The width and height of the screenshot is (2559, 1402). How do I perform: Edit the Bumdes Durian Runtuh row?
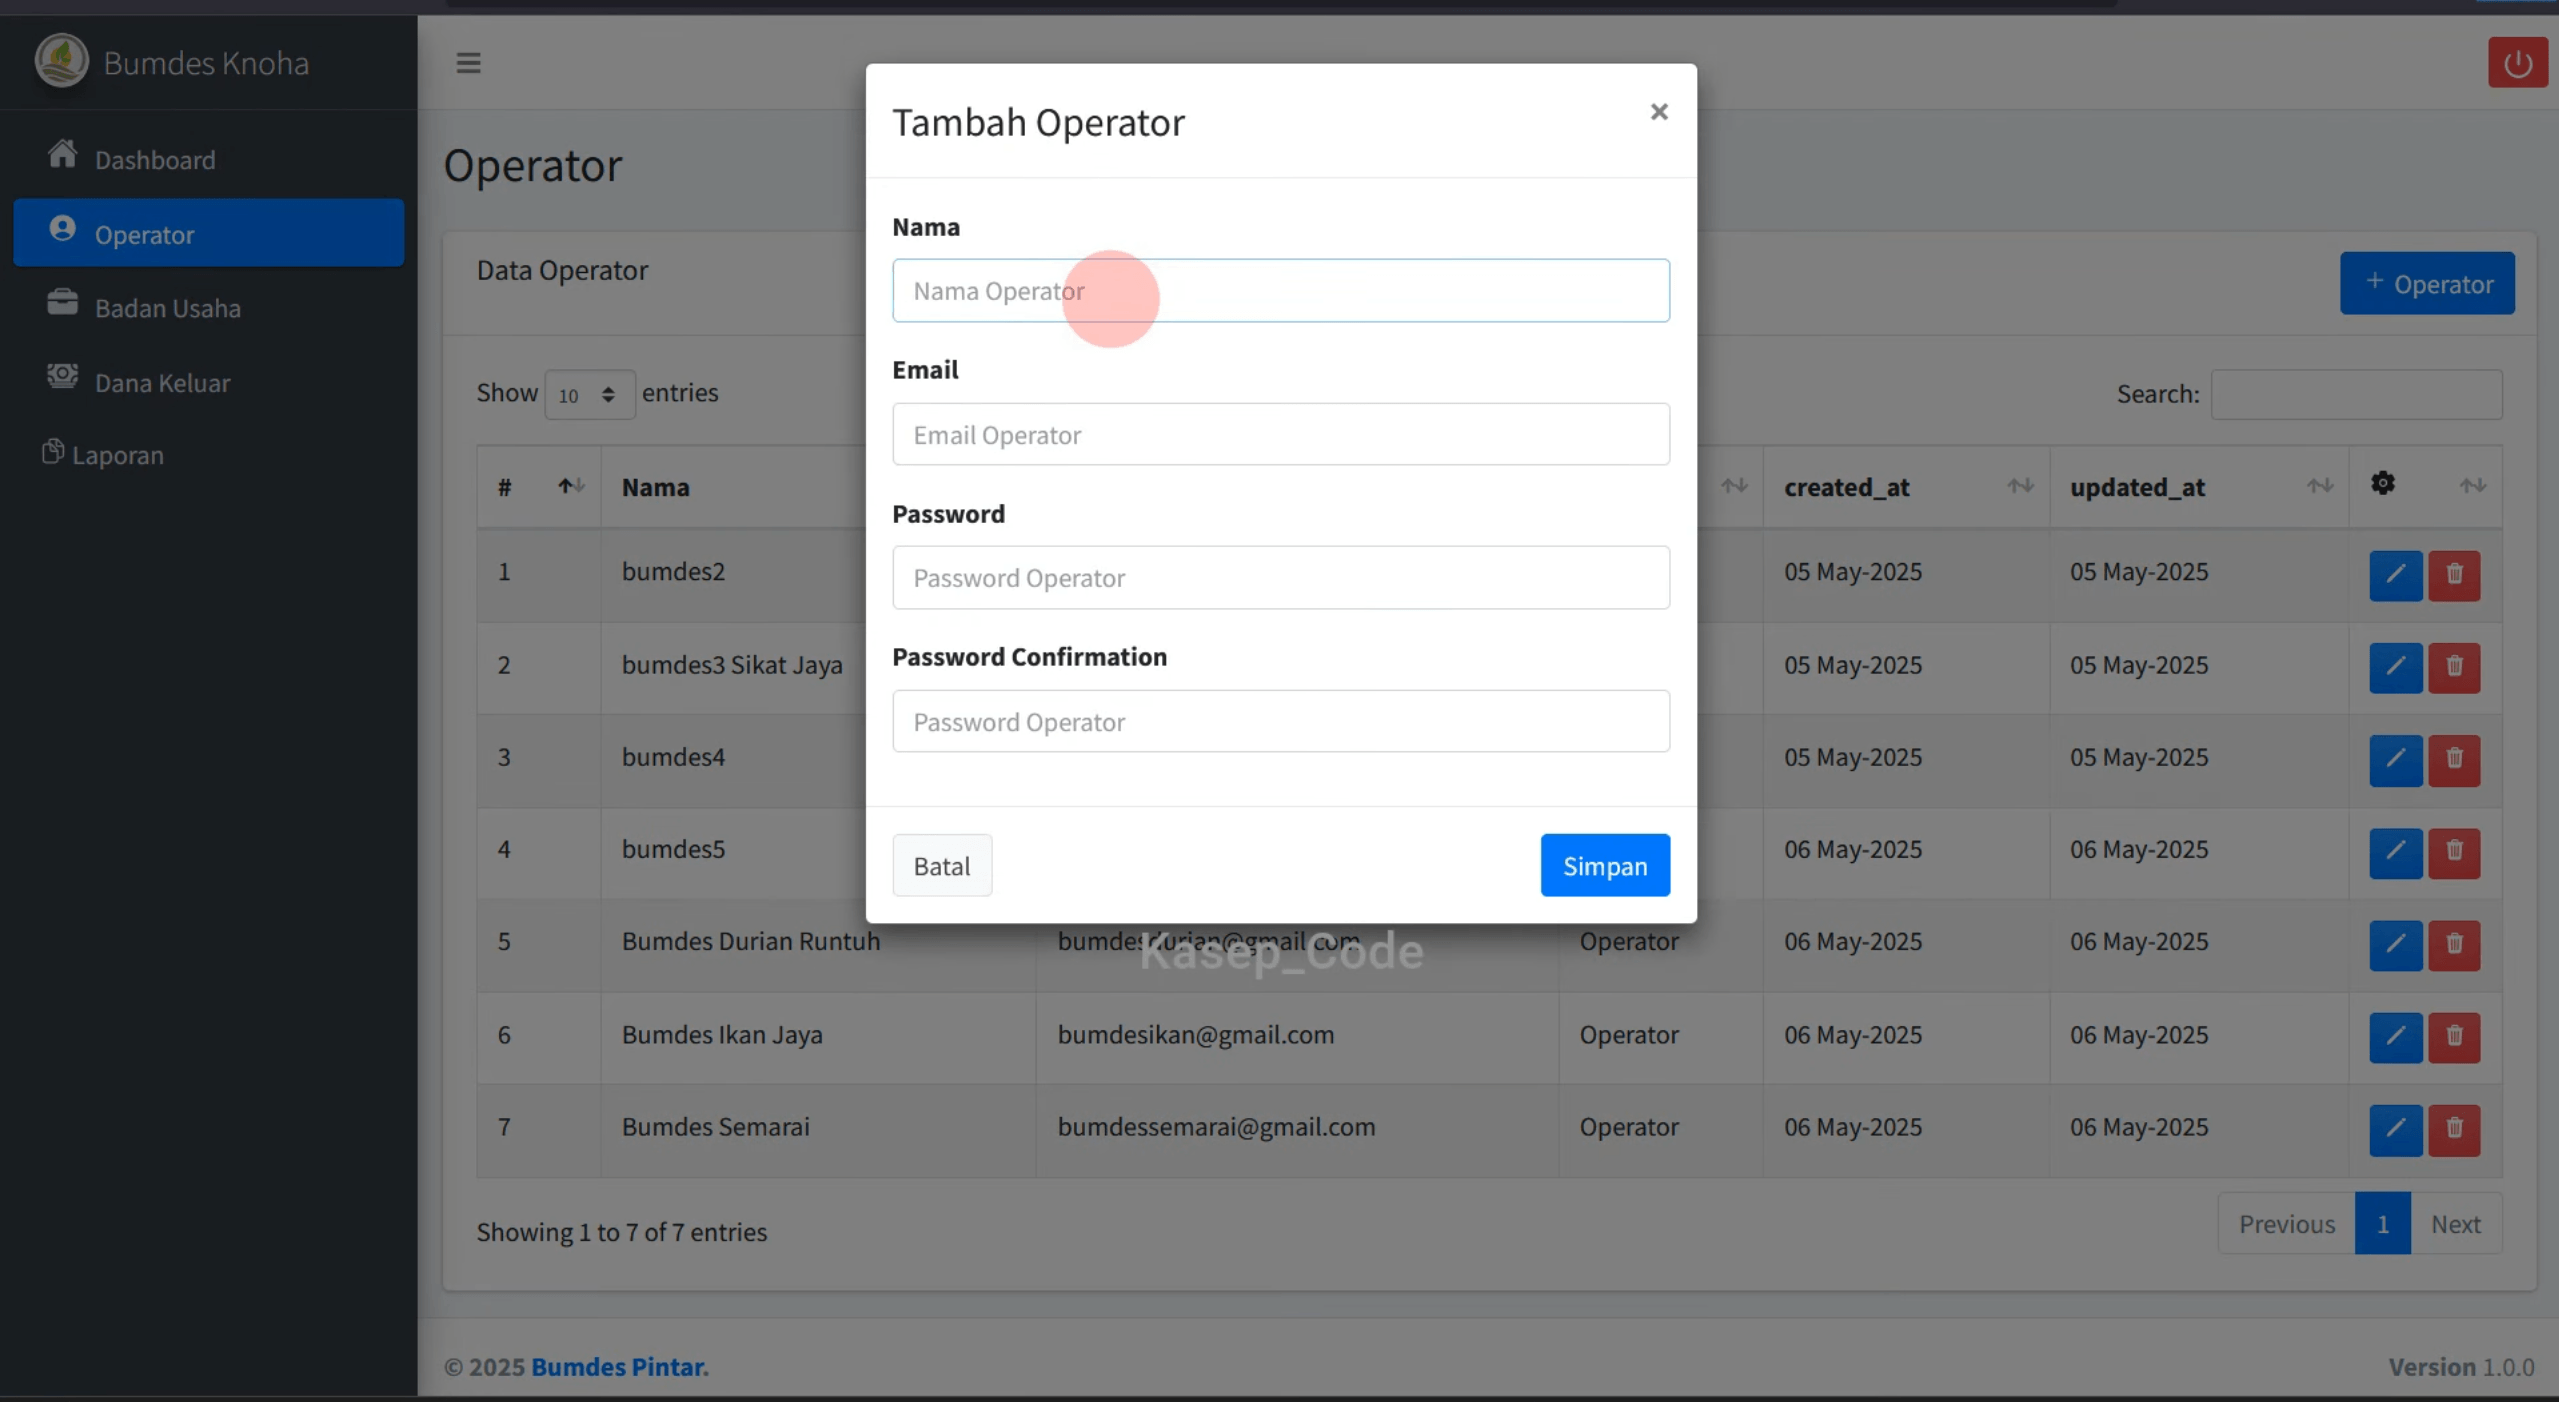[2395, 944]
